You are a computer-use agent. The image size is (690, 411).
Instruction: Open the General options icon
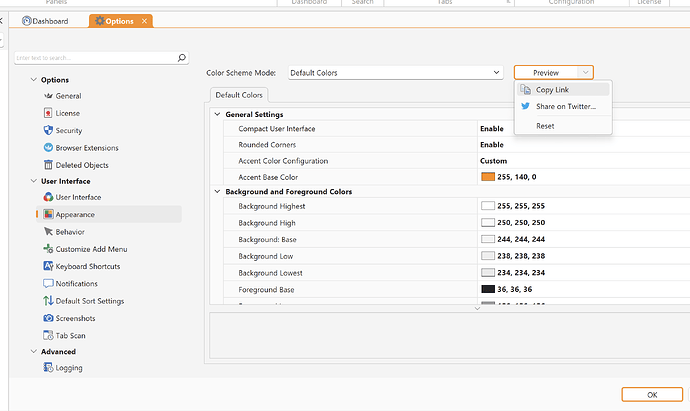tap(48, 95)
